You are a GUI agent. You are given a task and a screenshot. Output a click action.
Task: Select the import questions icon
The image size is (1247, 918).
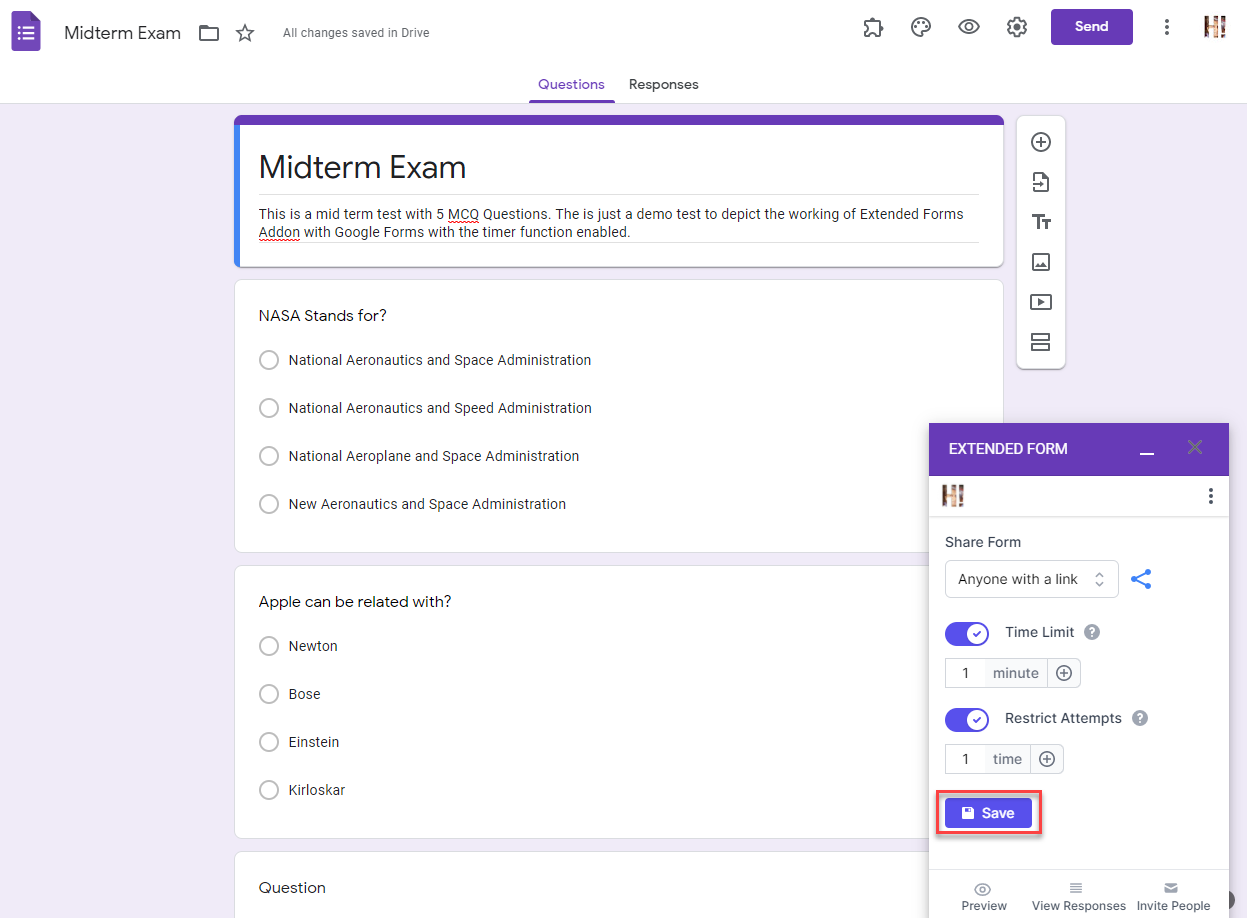(x=1041, y=182)
